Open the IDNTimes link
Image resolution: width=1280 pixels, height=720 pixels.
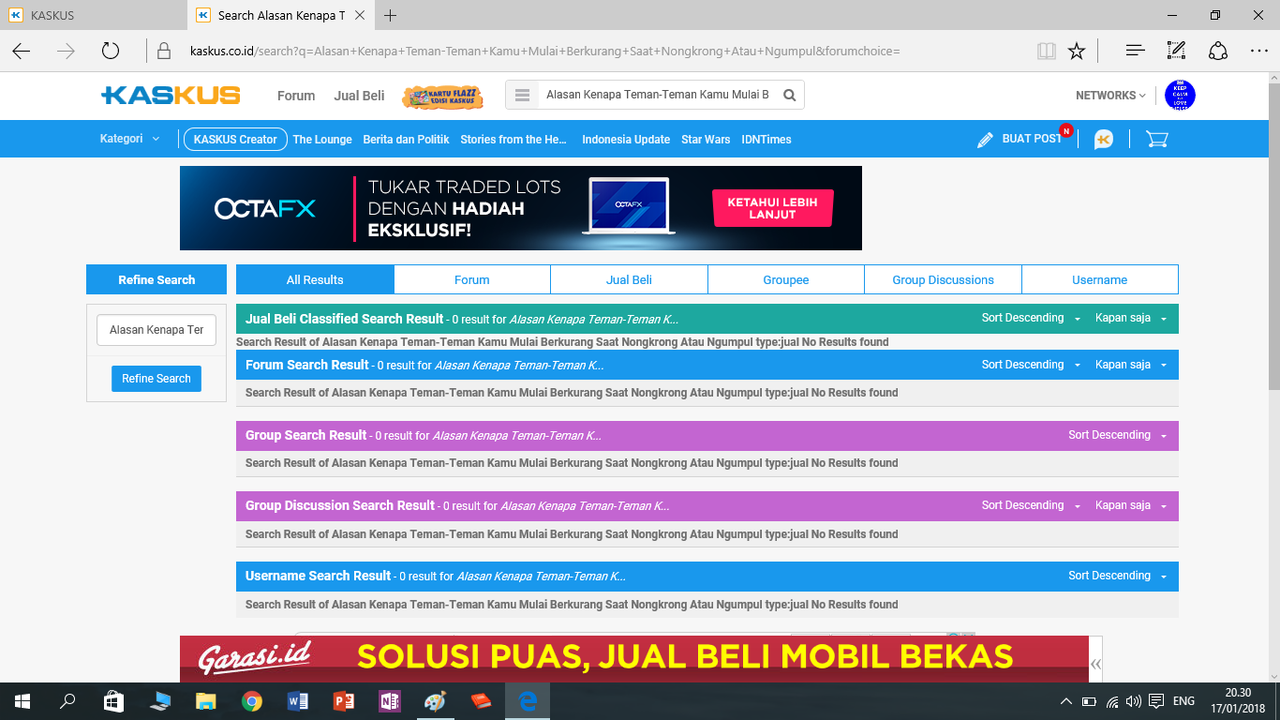[x=766, y=139]
